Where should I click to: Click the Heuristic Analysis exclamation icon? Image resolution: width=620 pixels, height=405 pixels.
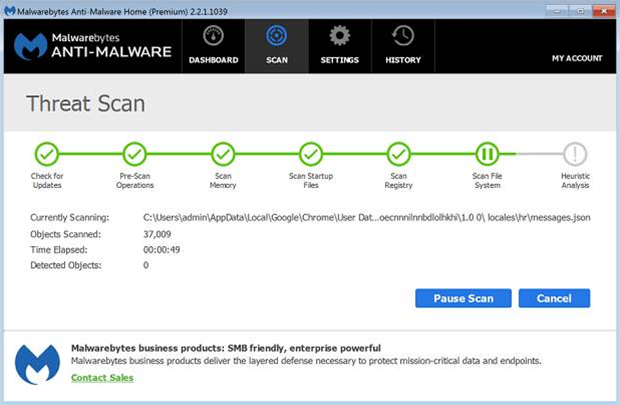point(575,154)
